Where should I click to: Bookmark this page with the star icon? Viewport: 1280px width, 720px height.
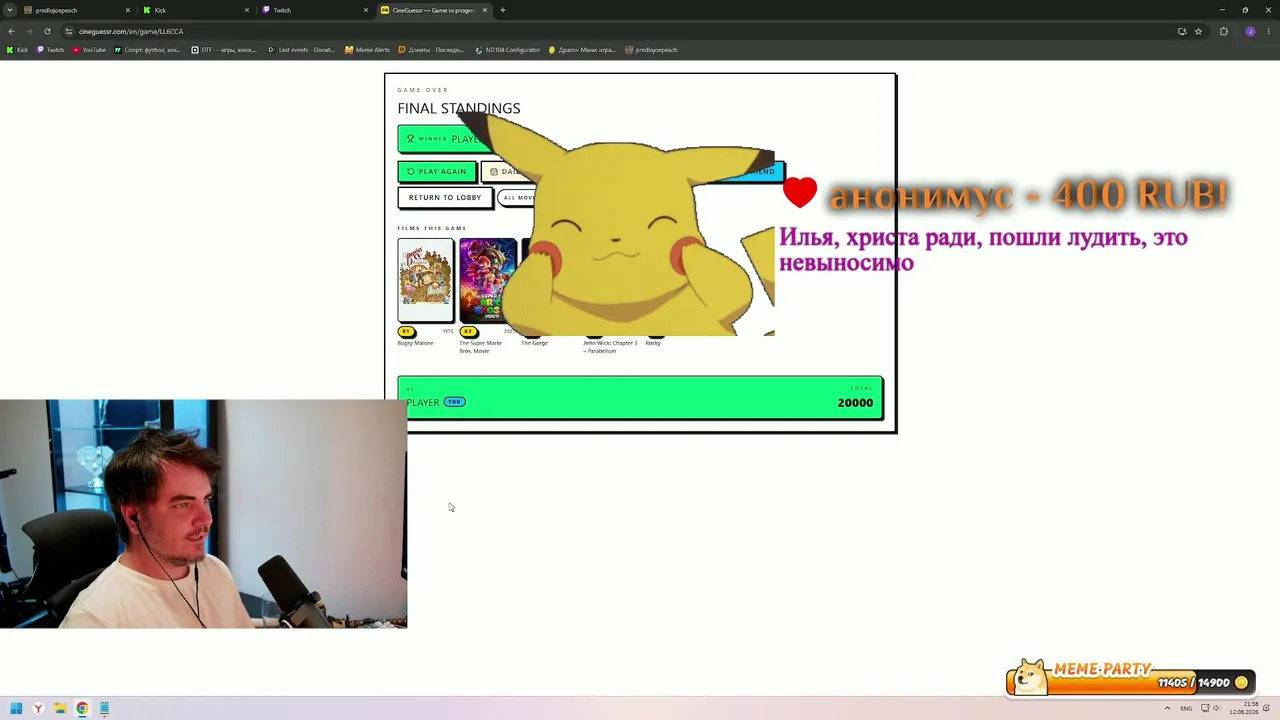pyautogui.click(x=1198, y=31)
